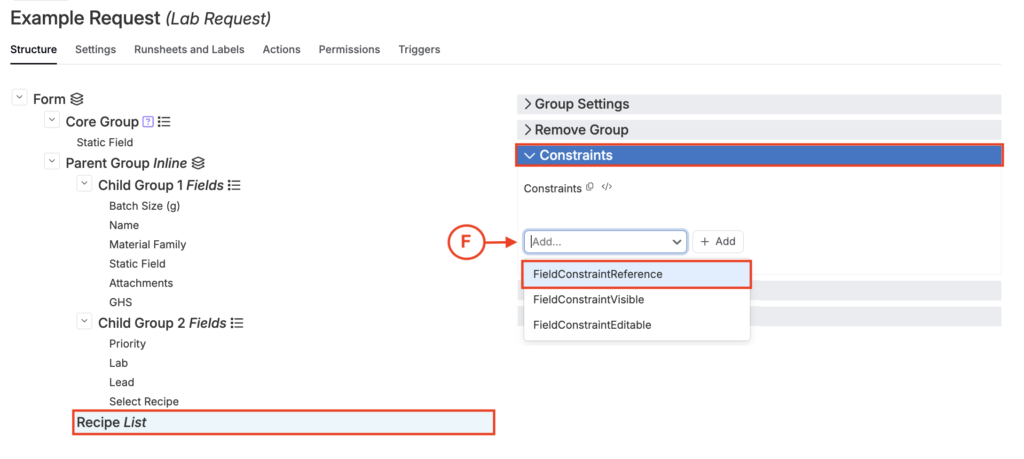Viewport: 1024px width, 459px height.
Task: Collapse the Form tree node
Action: pos(19,98)
